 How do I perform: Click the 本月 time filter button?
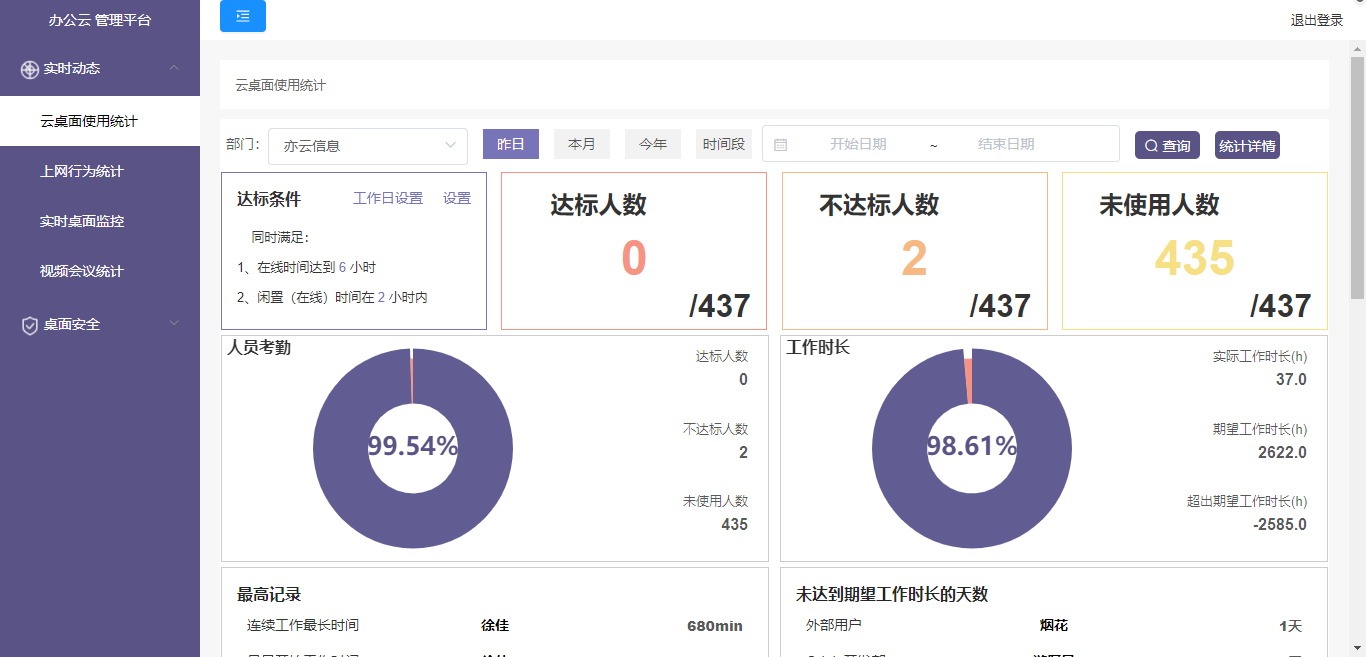pos(581,143)
